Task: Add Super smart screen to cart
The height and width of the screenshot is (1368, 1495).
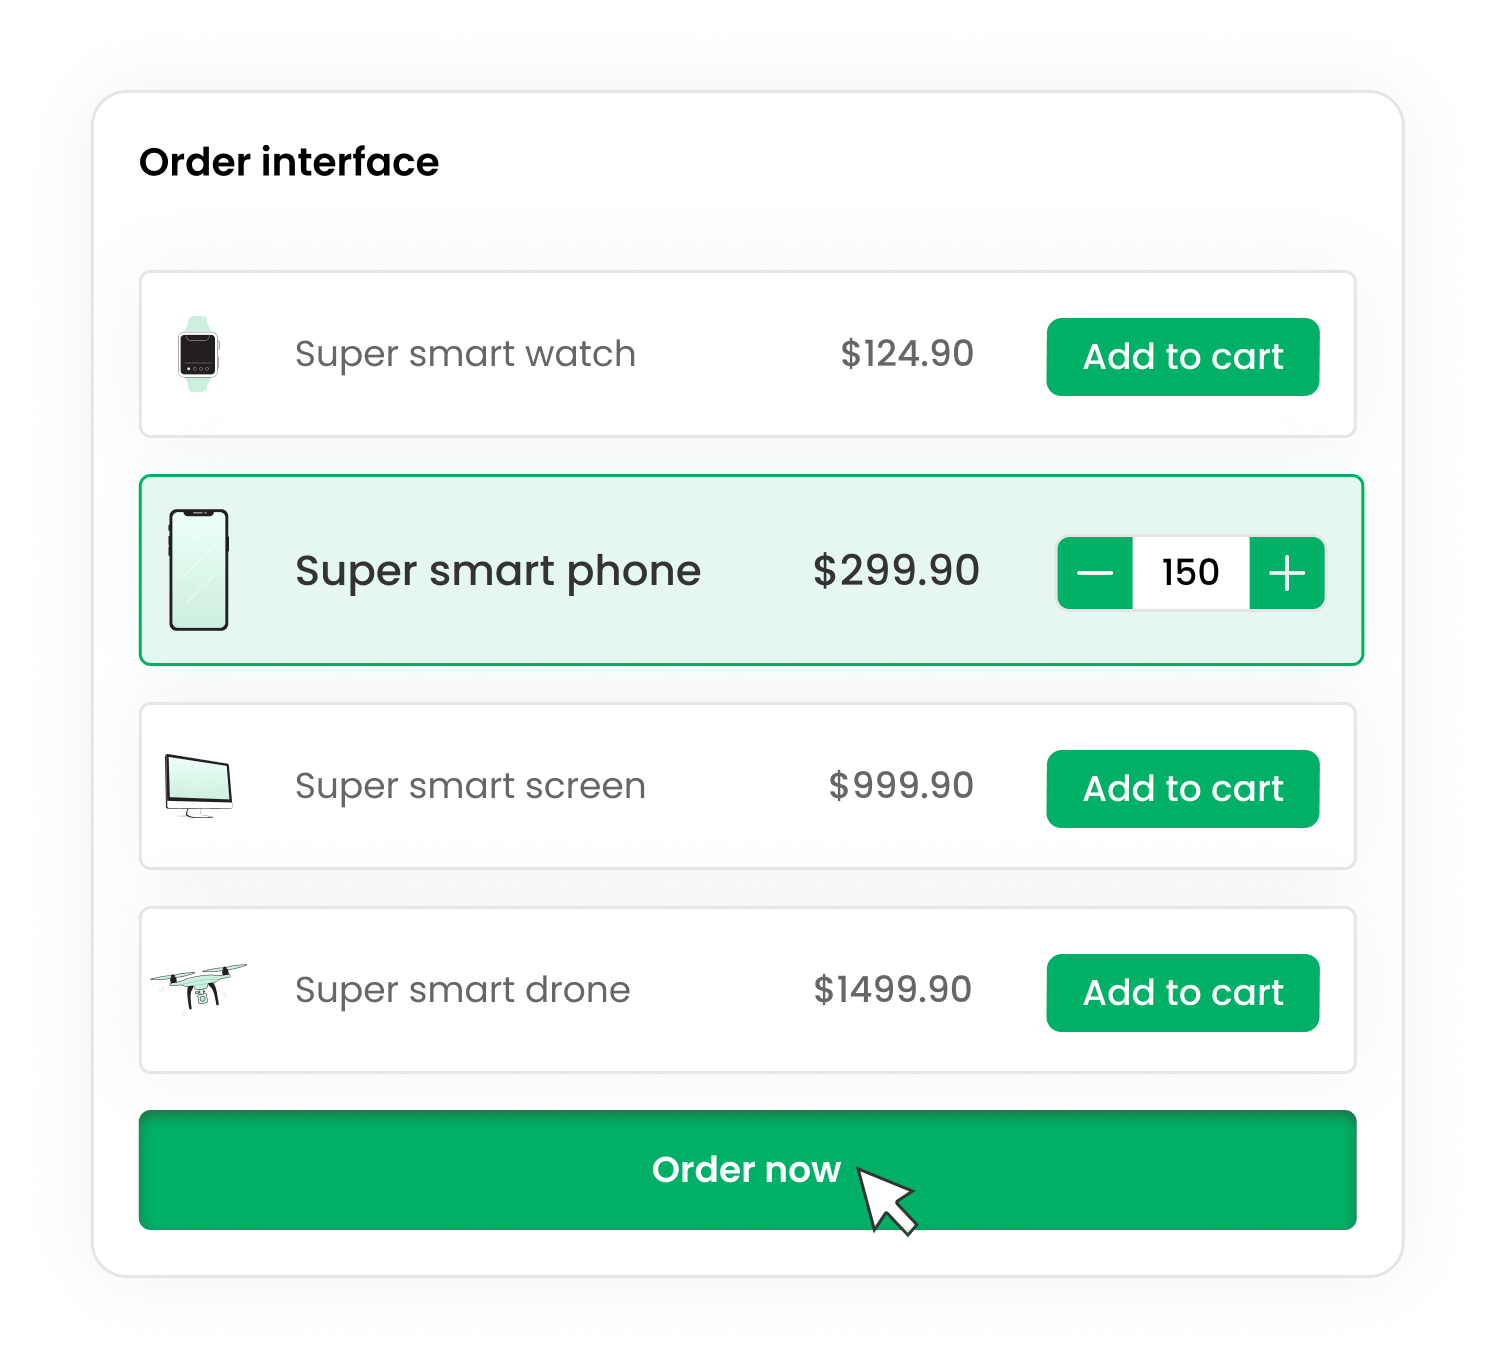Action: [1183, 789]
